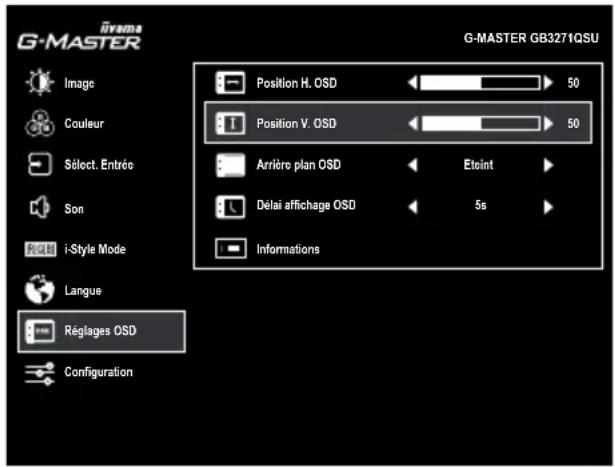Decrease Position V. OSD with left arrow
The image size is (615, 467).
click(412, 124)
